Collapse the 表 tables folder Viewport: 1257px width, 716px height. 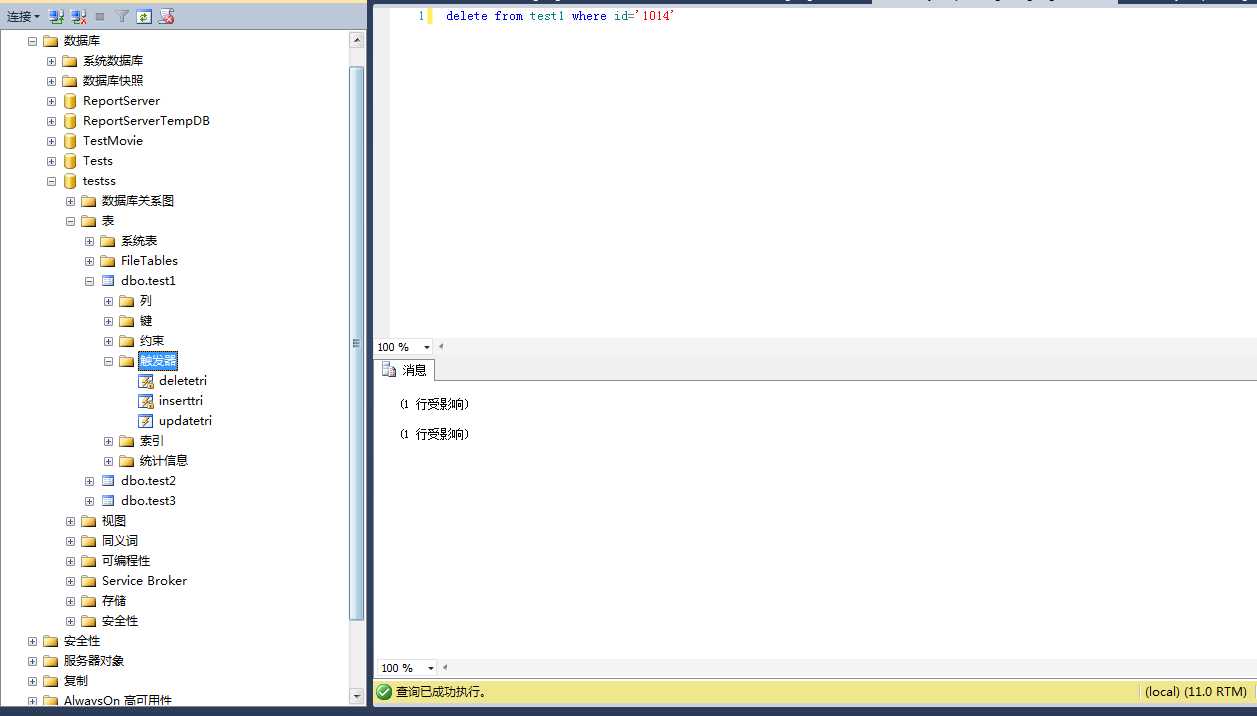tap(70, 221)
